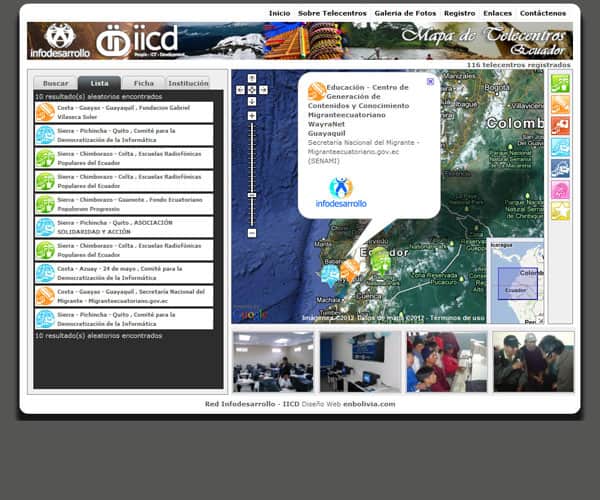Open Sobre Telecentros in the top menu
Screen dimensions: 600x500
coord(332,13)
